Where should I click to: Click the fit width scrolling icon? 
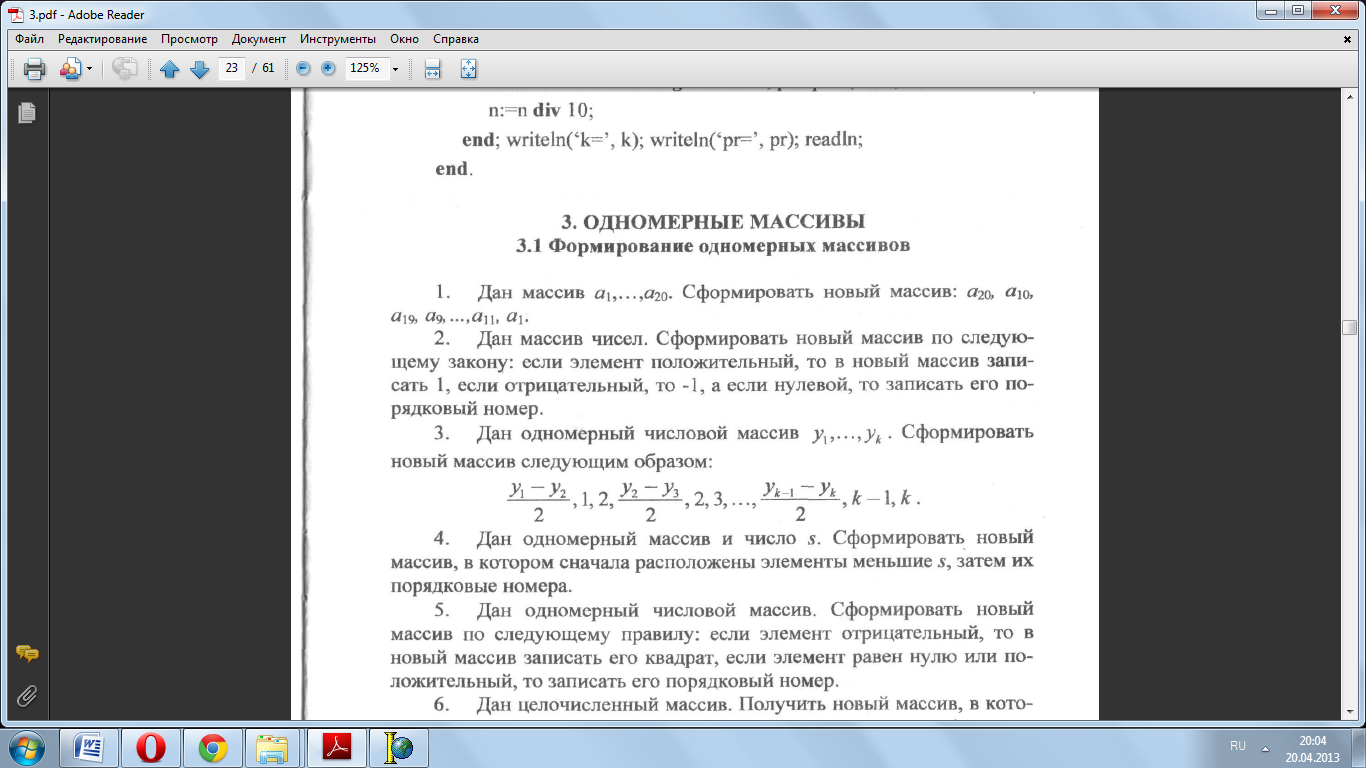(433, 69)
